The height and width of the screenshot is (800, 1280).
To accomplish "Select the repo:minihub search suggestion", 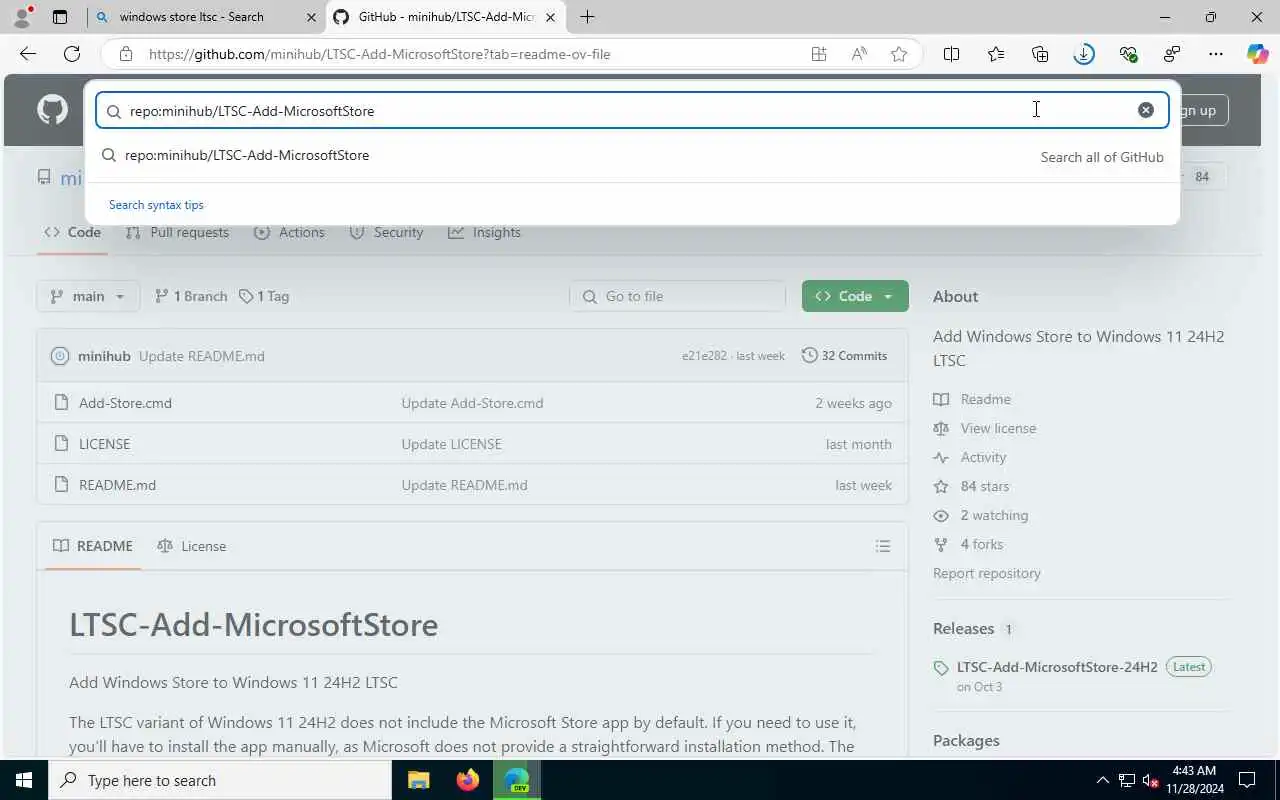I will click(632, 155).
